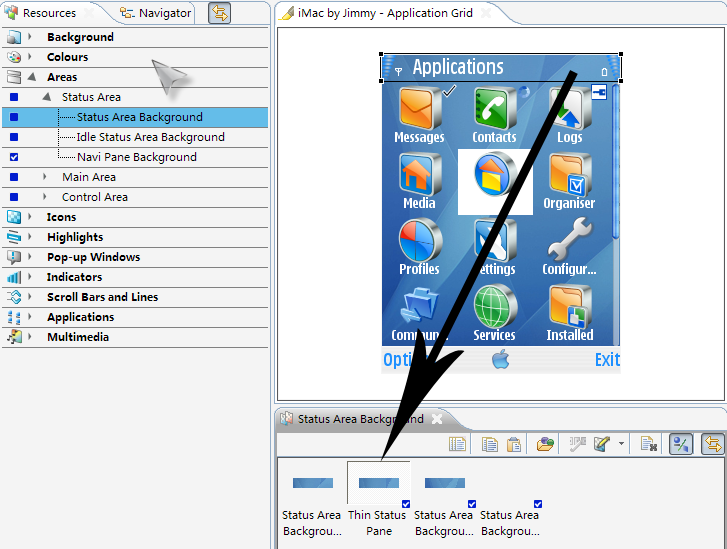Screen dimensions: 727x549
Task: Expand the Main Area arrow
Action: coord(45,177)
